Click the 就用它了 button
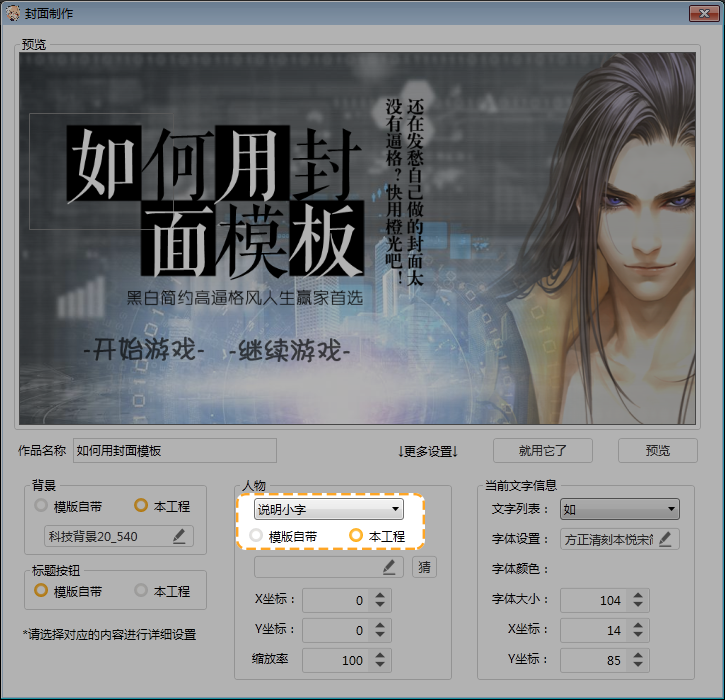 tap(543, 451)
